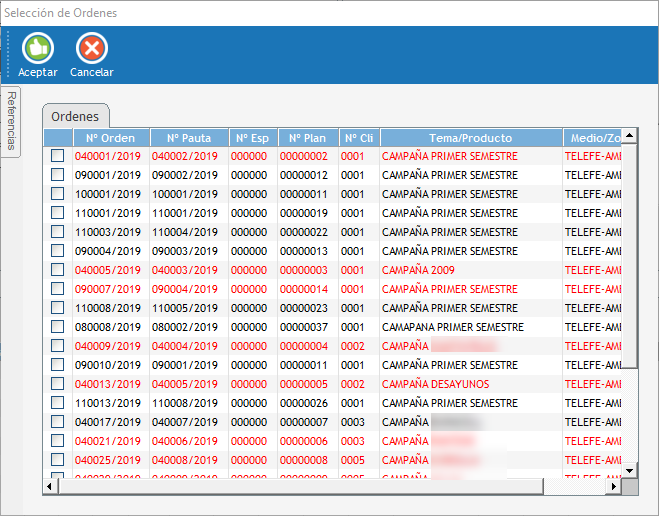Enable the checkbox for order 110013/2019
Image resolution: width=659 pixels, height=516 pixels.
coord(57,403)
